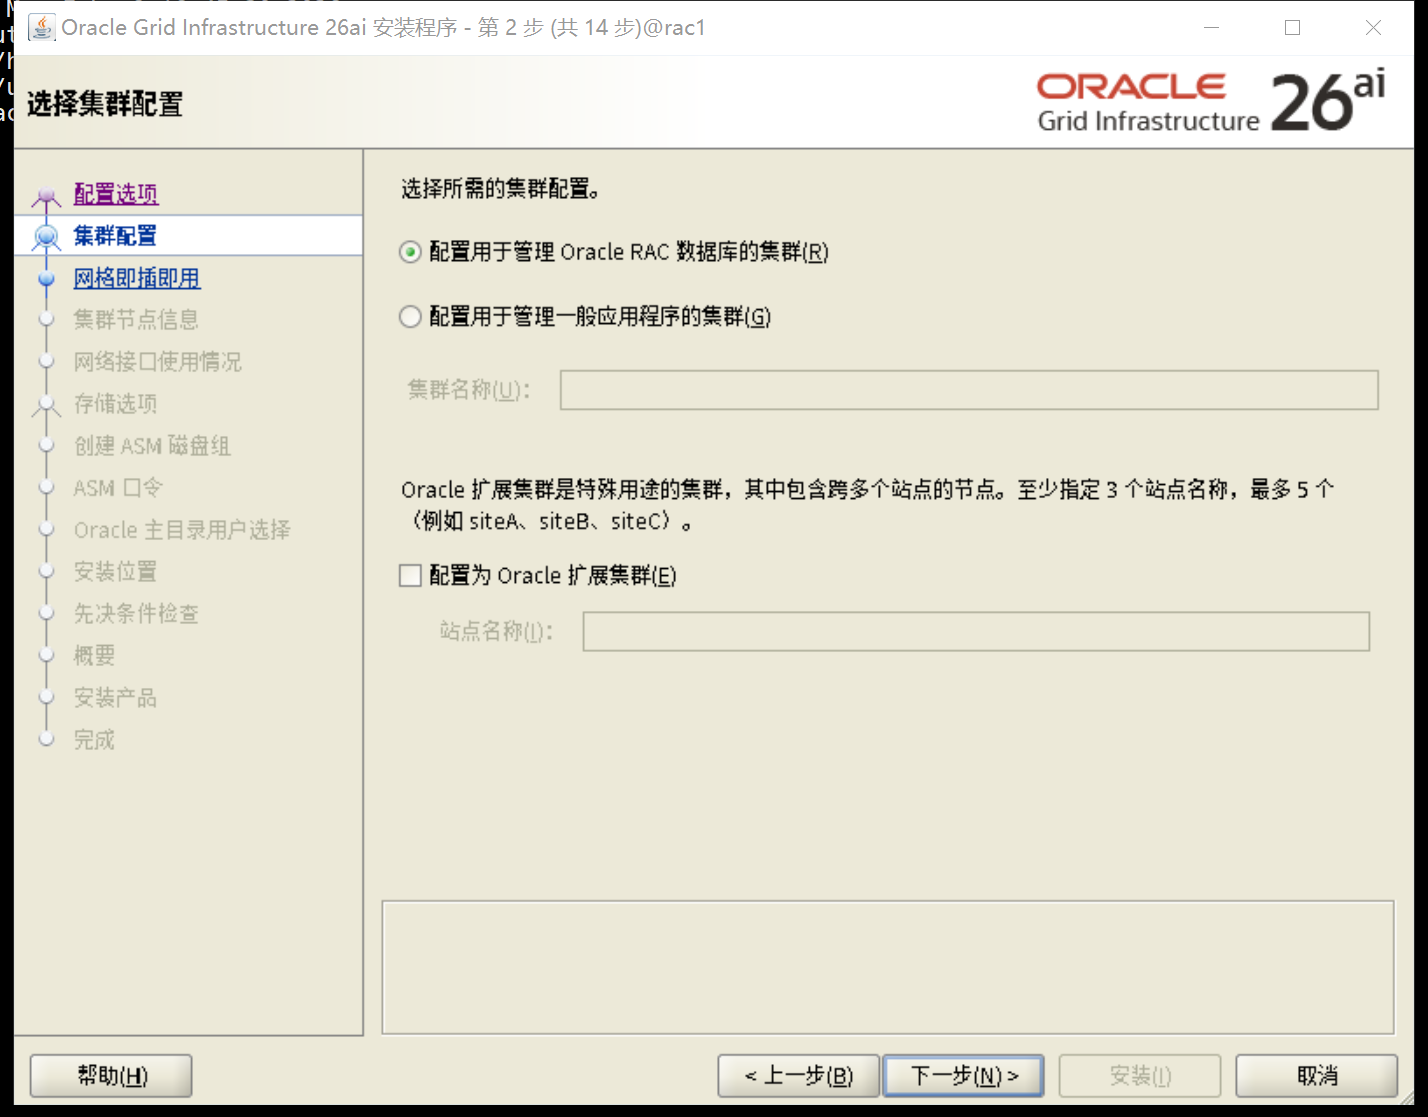1428x1117 pixels.
Task: Click the 网络接口使用情况 step text
Action: click(x=158, y=362)
